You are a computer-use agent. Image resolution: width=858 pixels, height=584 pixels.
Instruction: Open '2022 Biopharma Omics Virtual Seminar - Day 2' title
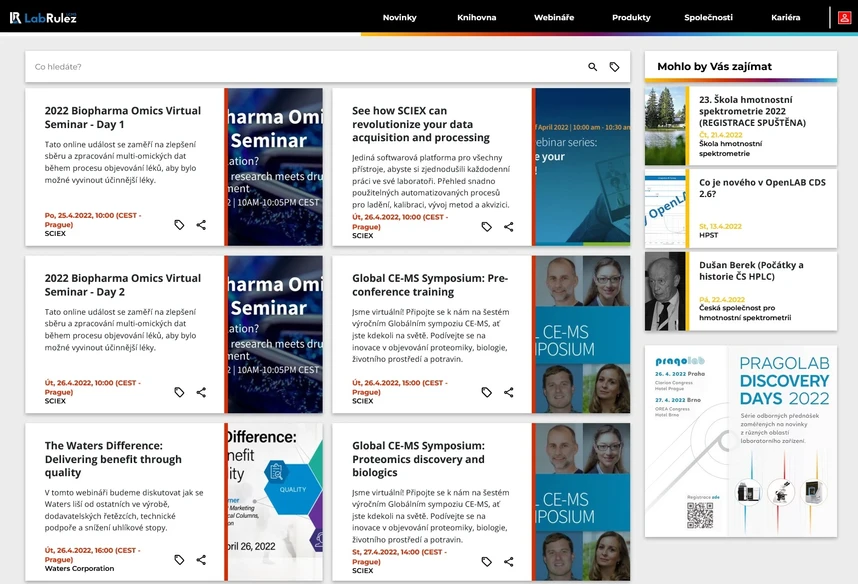(123, 285)
